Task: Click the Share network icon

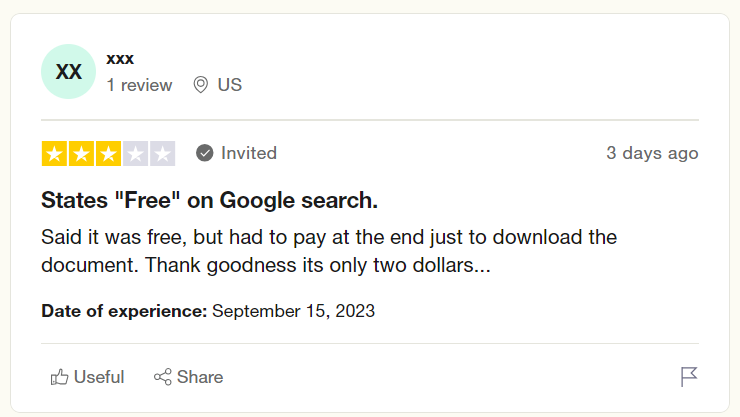Action: (162, 377)
